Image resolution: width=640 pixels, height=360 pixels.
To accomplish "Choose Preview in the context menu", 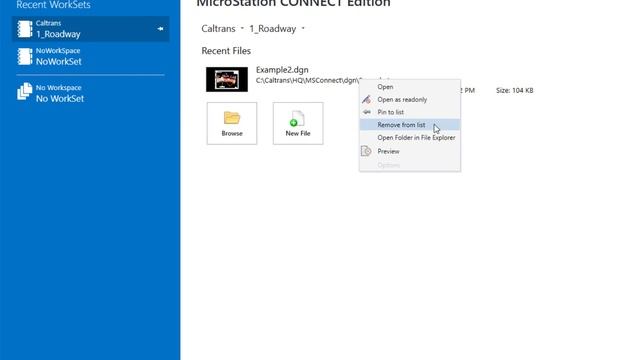I will coord(410,151).
